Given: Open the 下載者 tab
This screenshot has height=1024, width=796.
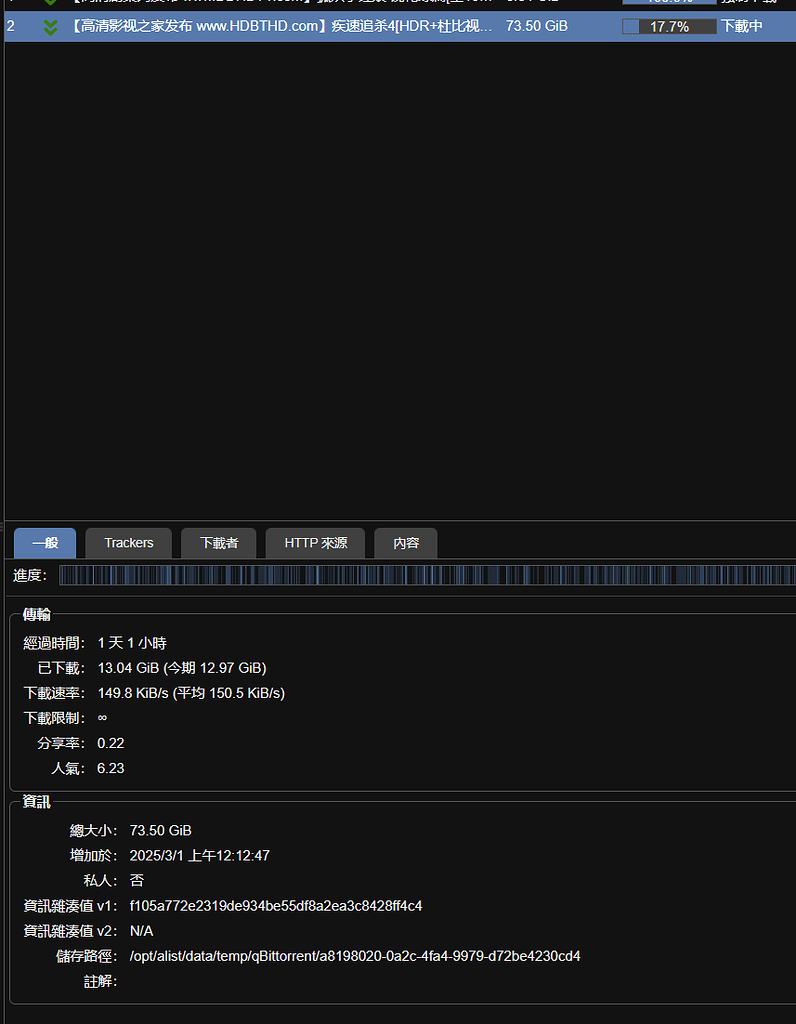Looking at the screenshot, I should pyautogui.click(x=219, y=543).
